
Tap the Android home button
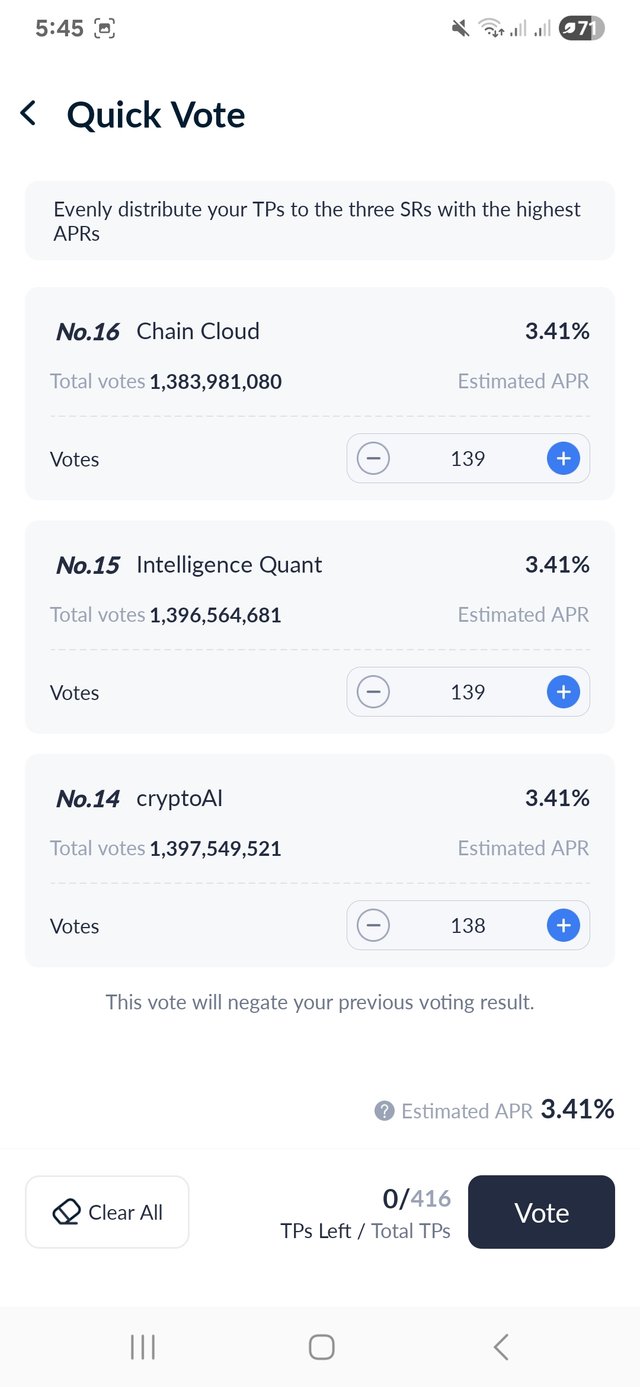[321, 1347]
